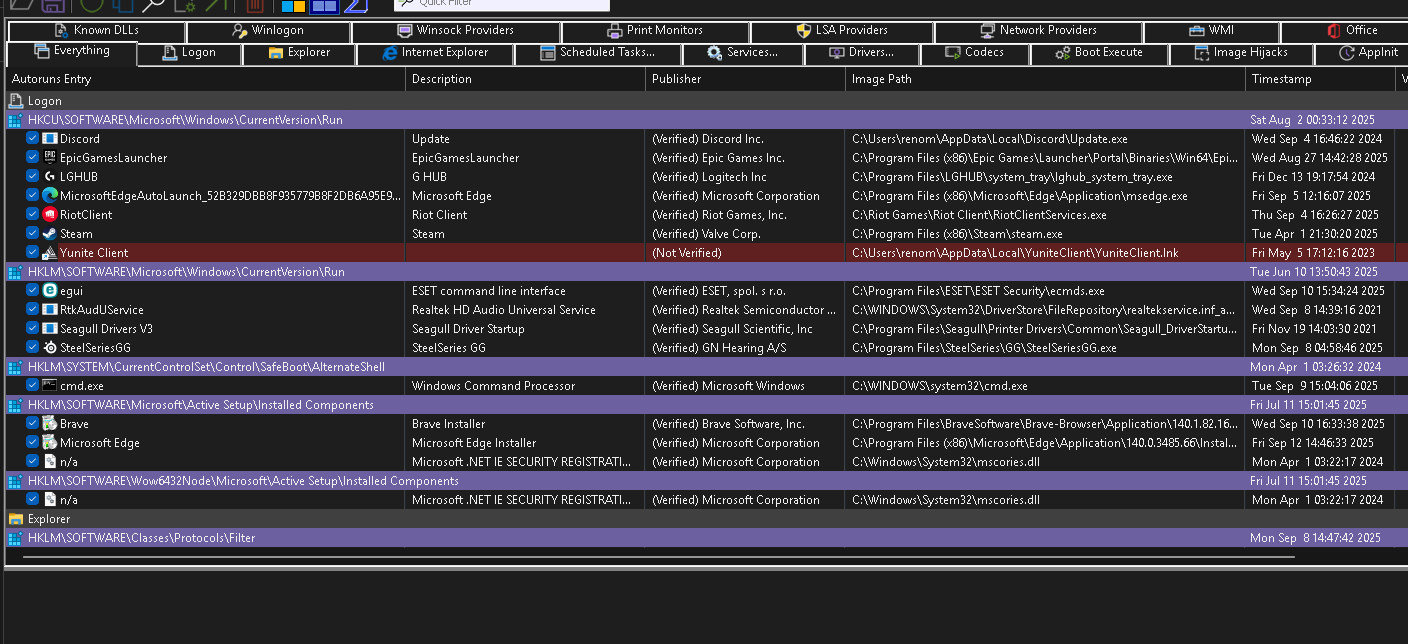Click the Seagull Drivers V3 icon
The image size is (1408, 644).
tap(50, 329)
